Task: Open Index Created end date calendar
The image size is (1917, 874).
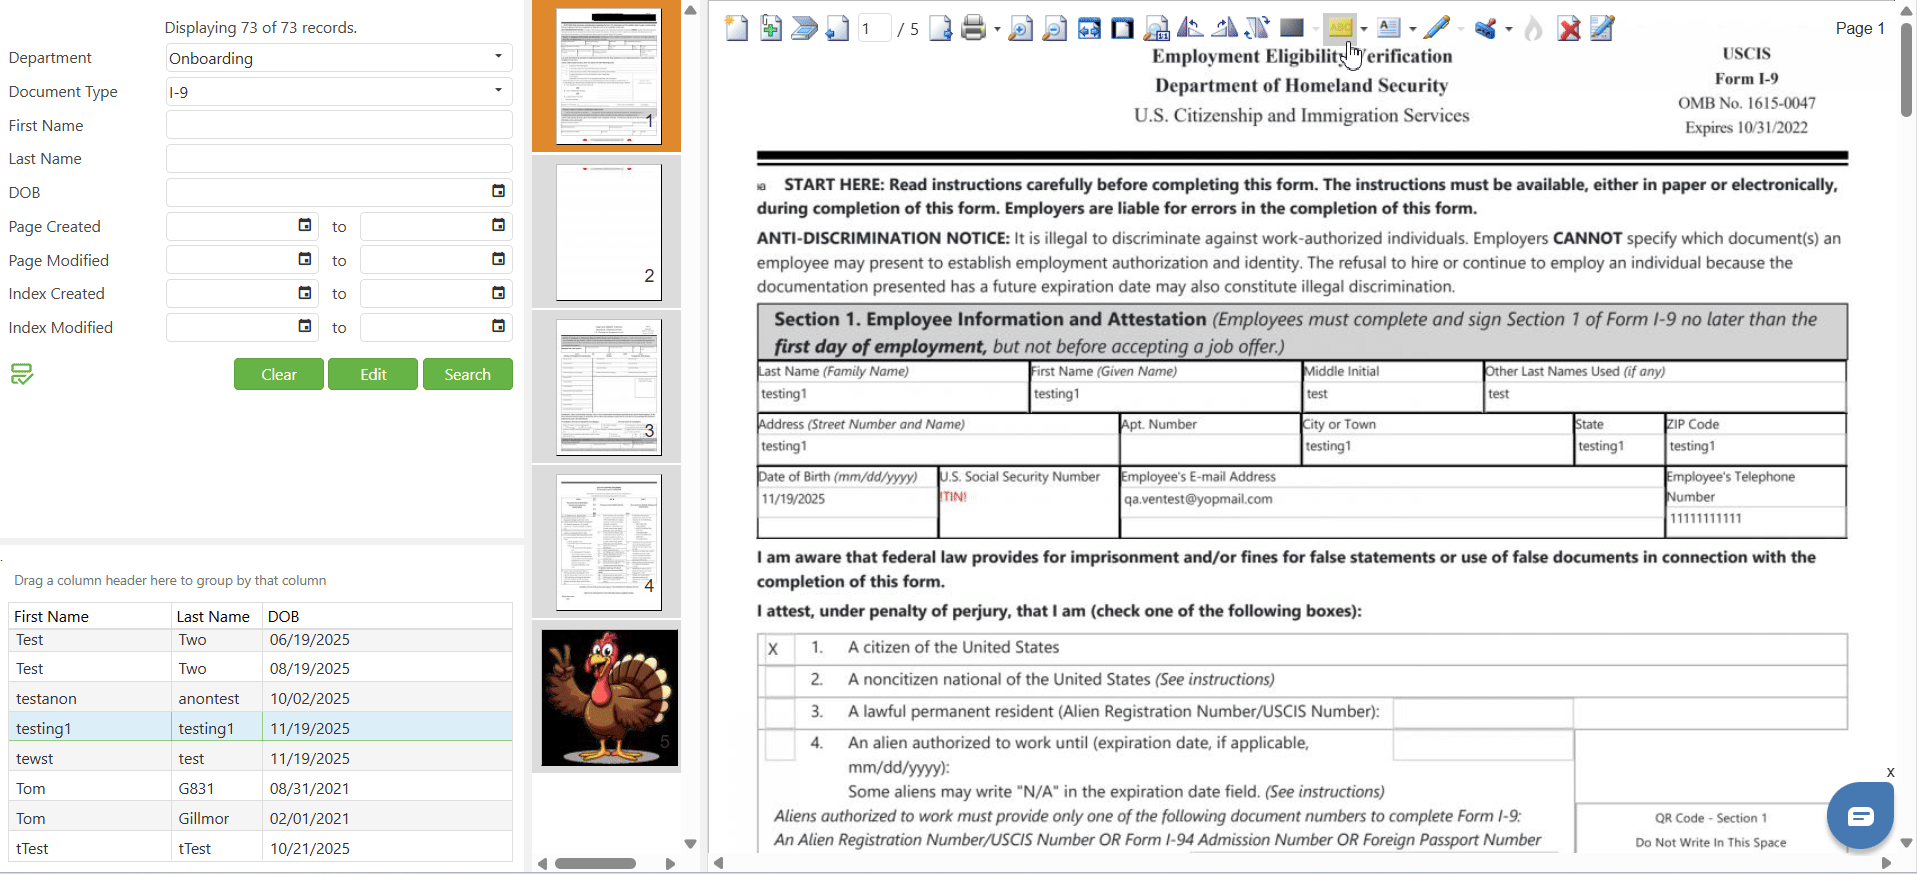Action: (498, 293)
